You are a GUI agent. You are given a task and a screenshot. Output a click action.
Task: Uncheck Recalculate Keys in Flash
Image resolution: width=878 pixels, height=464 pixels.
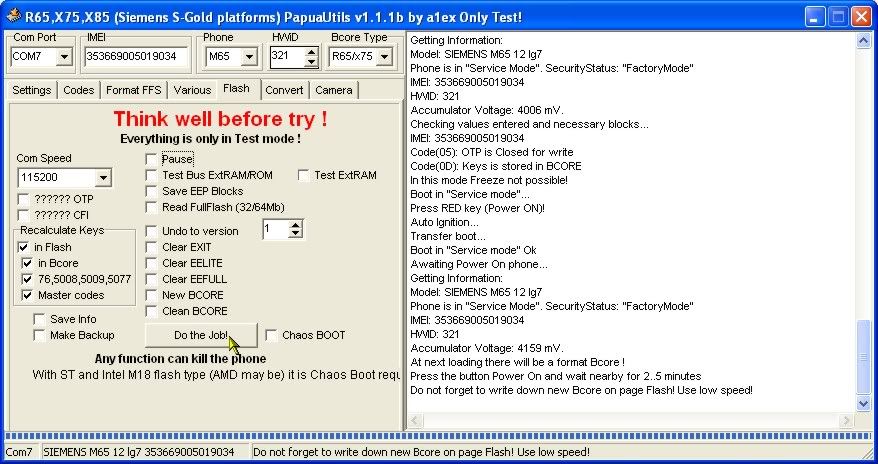(23, 247)
